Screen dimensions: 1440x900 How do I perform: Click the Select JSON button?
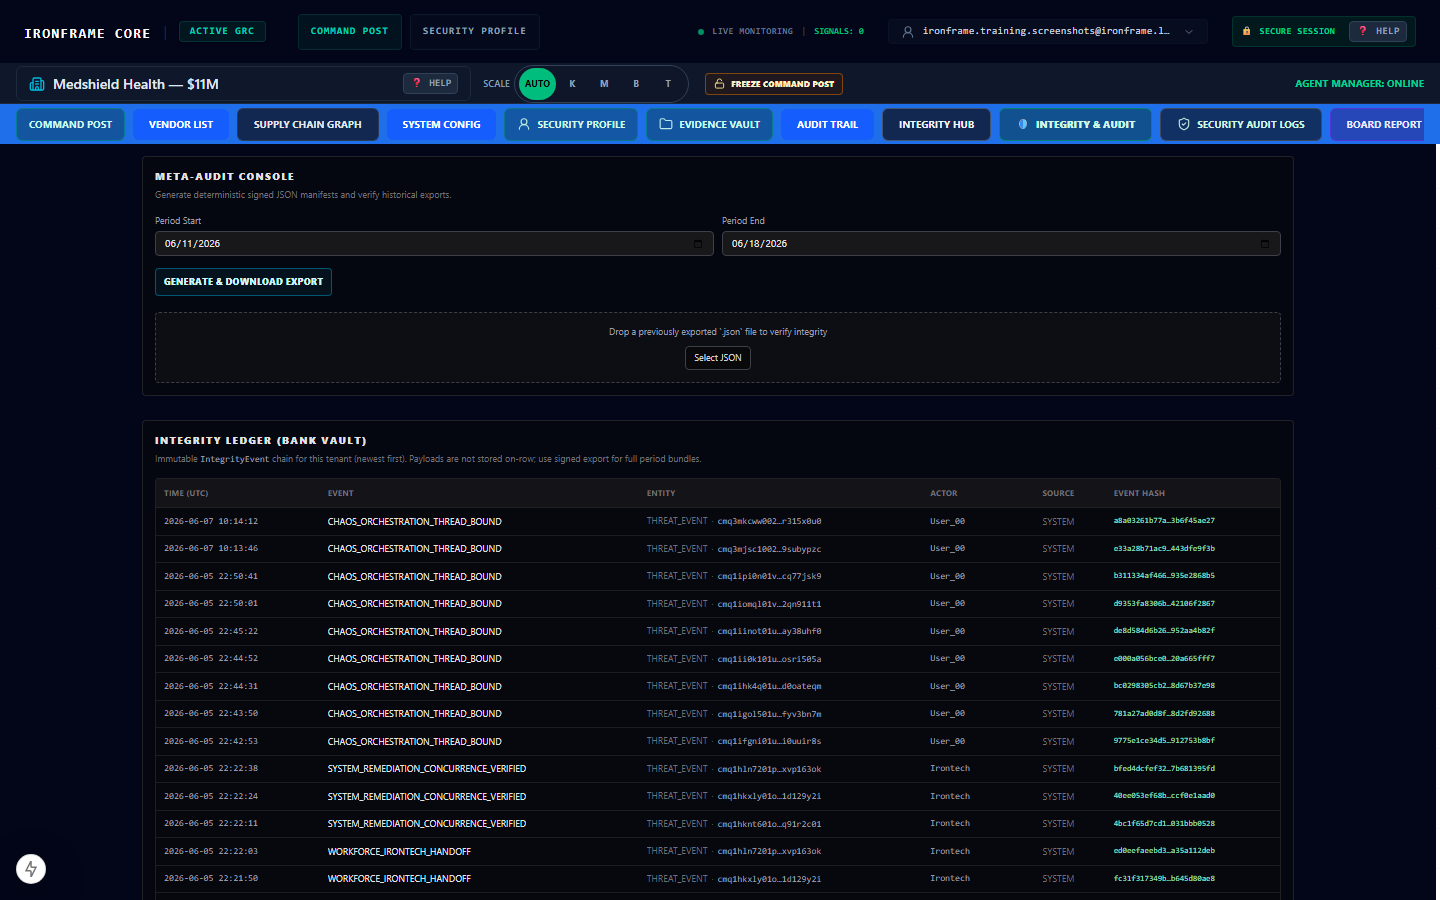[x=718, y=358]
